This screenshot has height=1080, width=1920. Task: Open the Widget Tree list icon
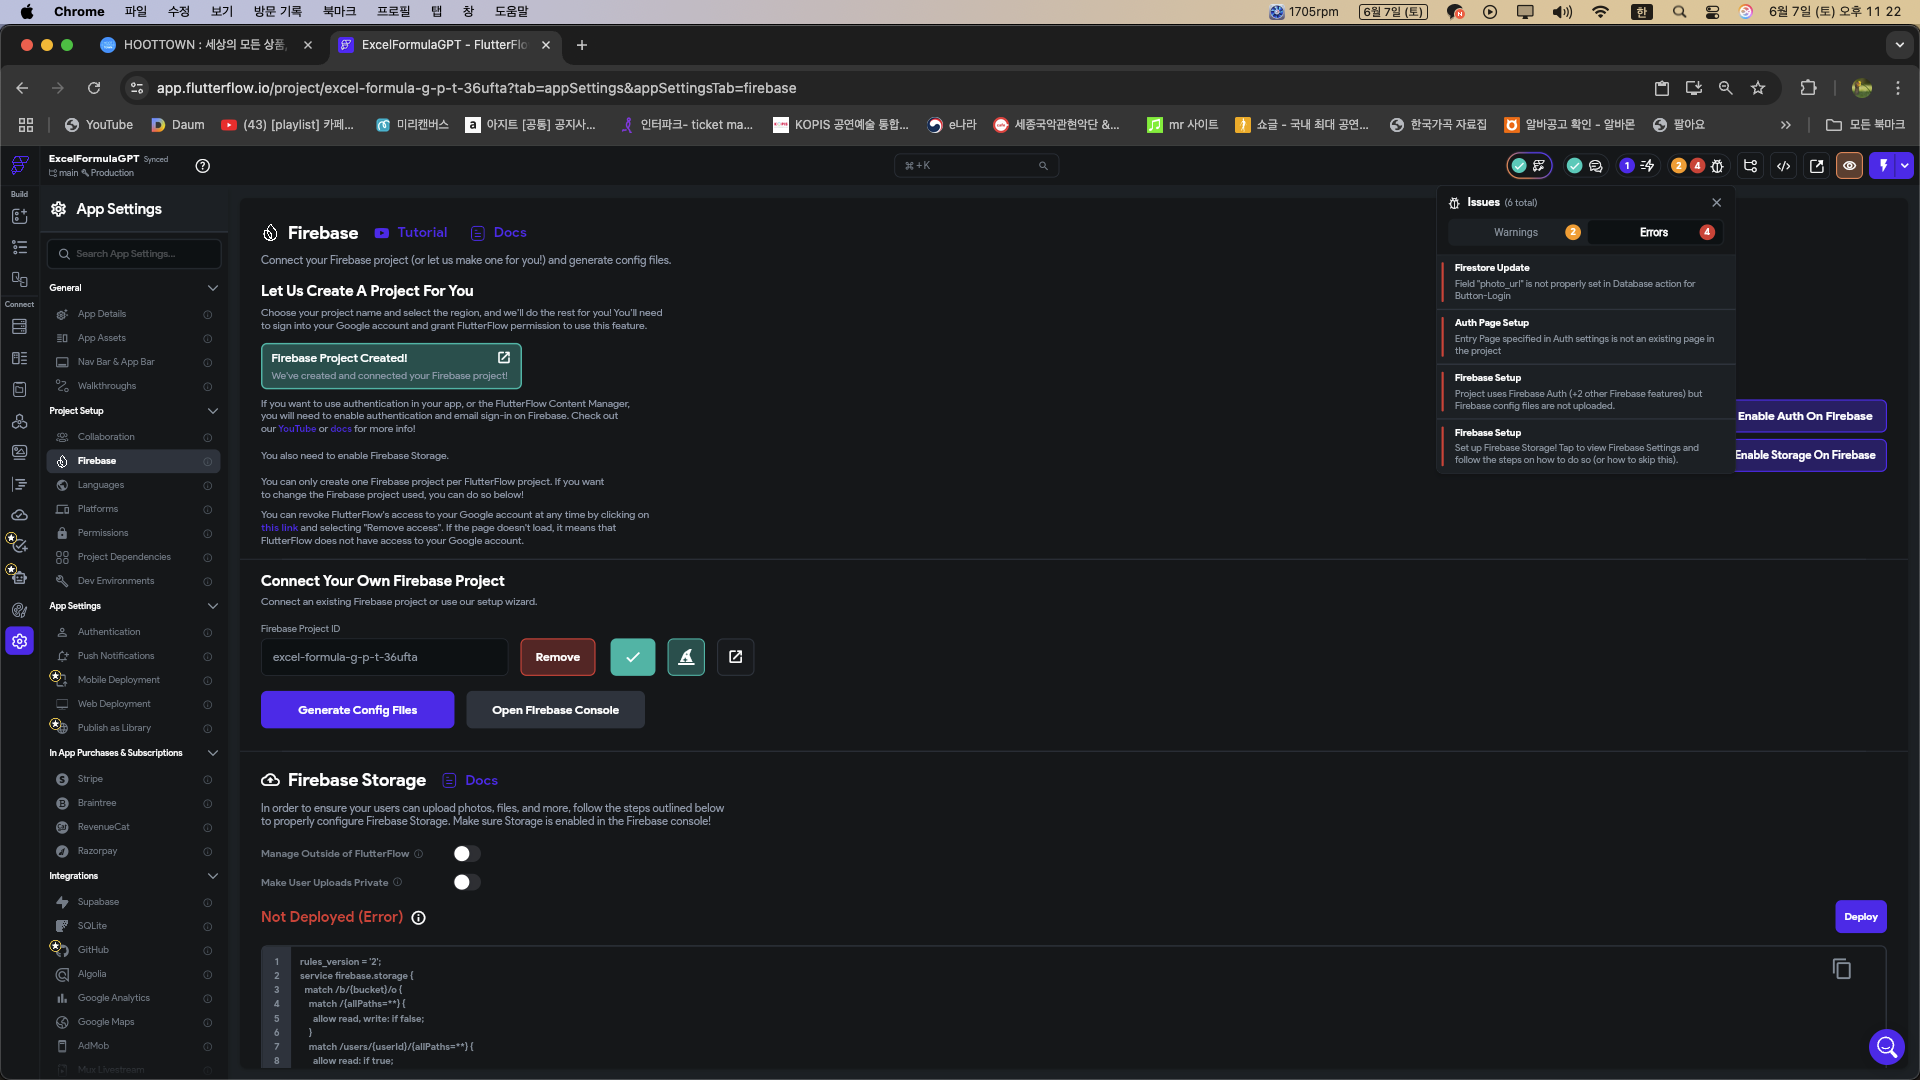point(19,247)
